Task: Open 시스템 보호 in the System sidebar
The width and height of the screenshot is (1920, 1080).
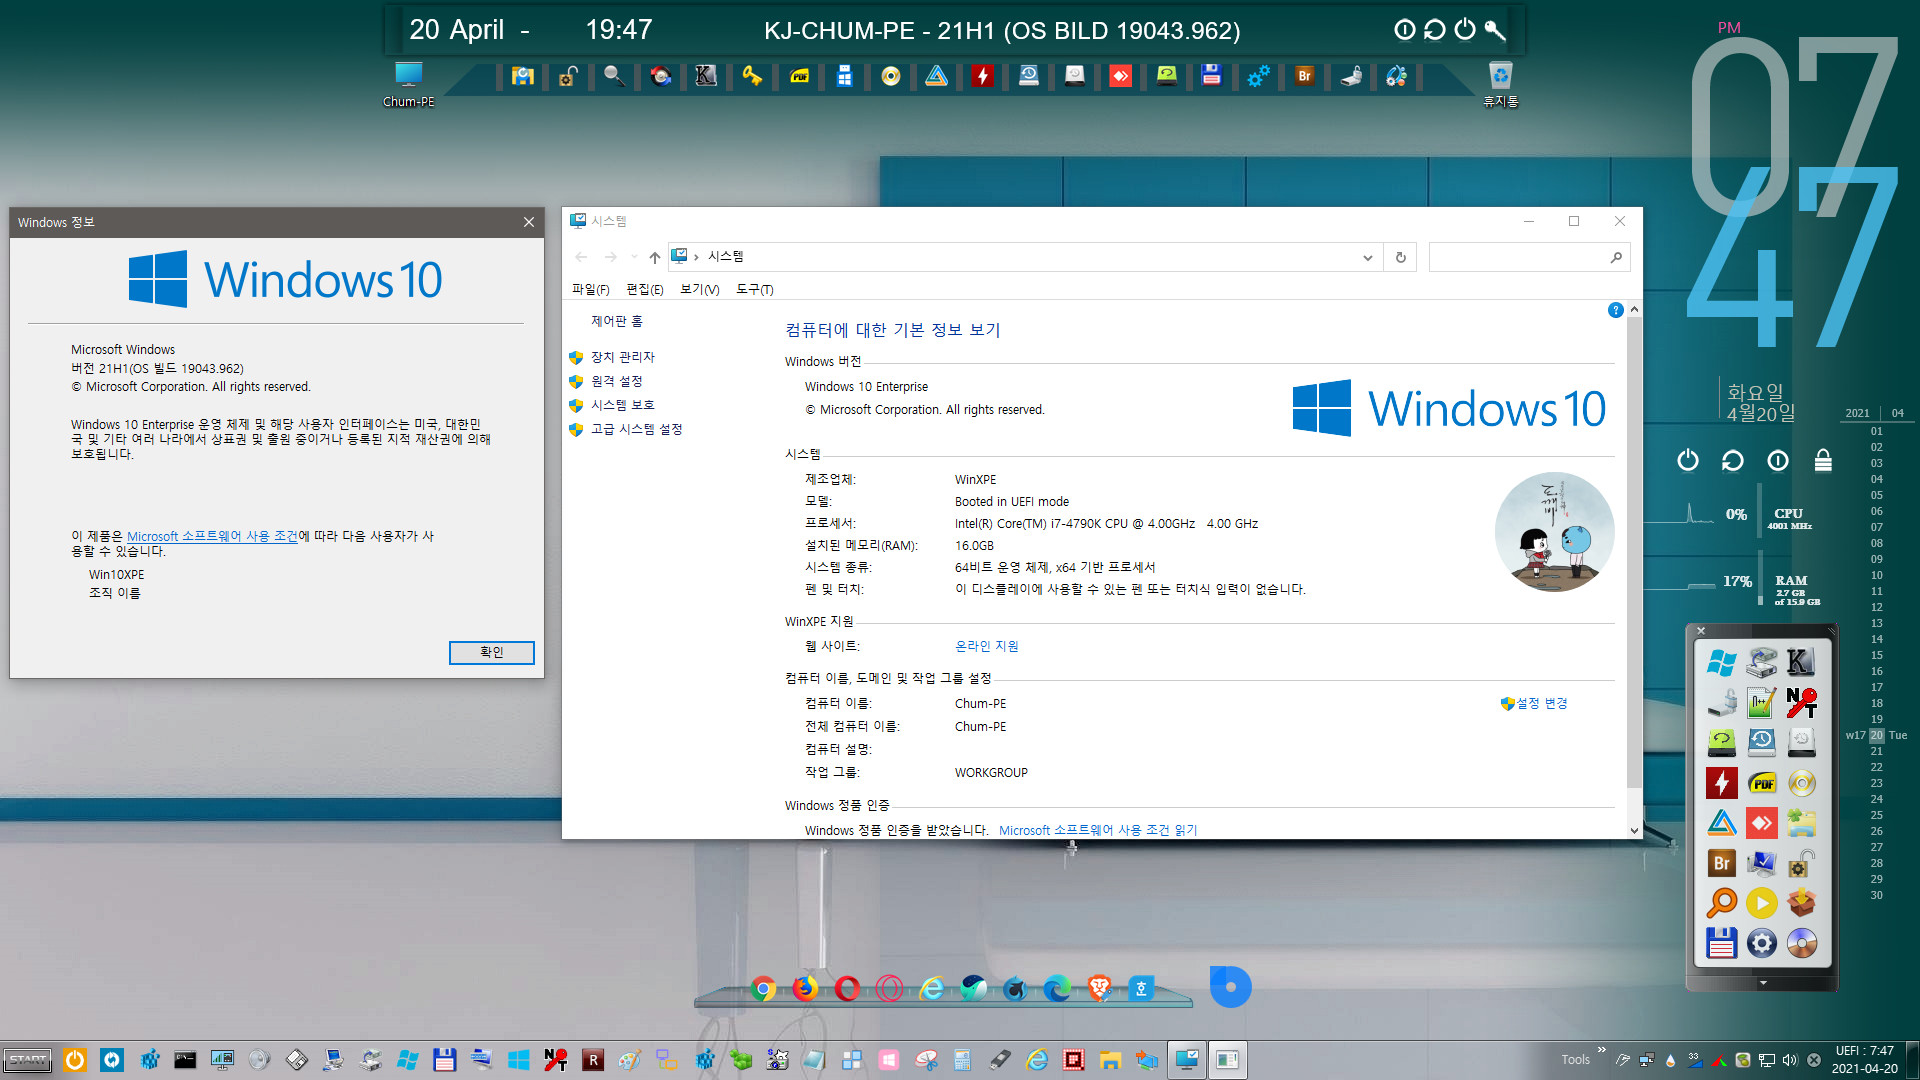Action: pos(622,405)
